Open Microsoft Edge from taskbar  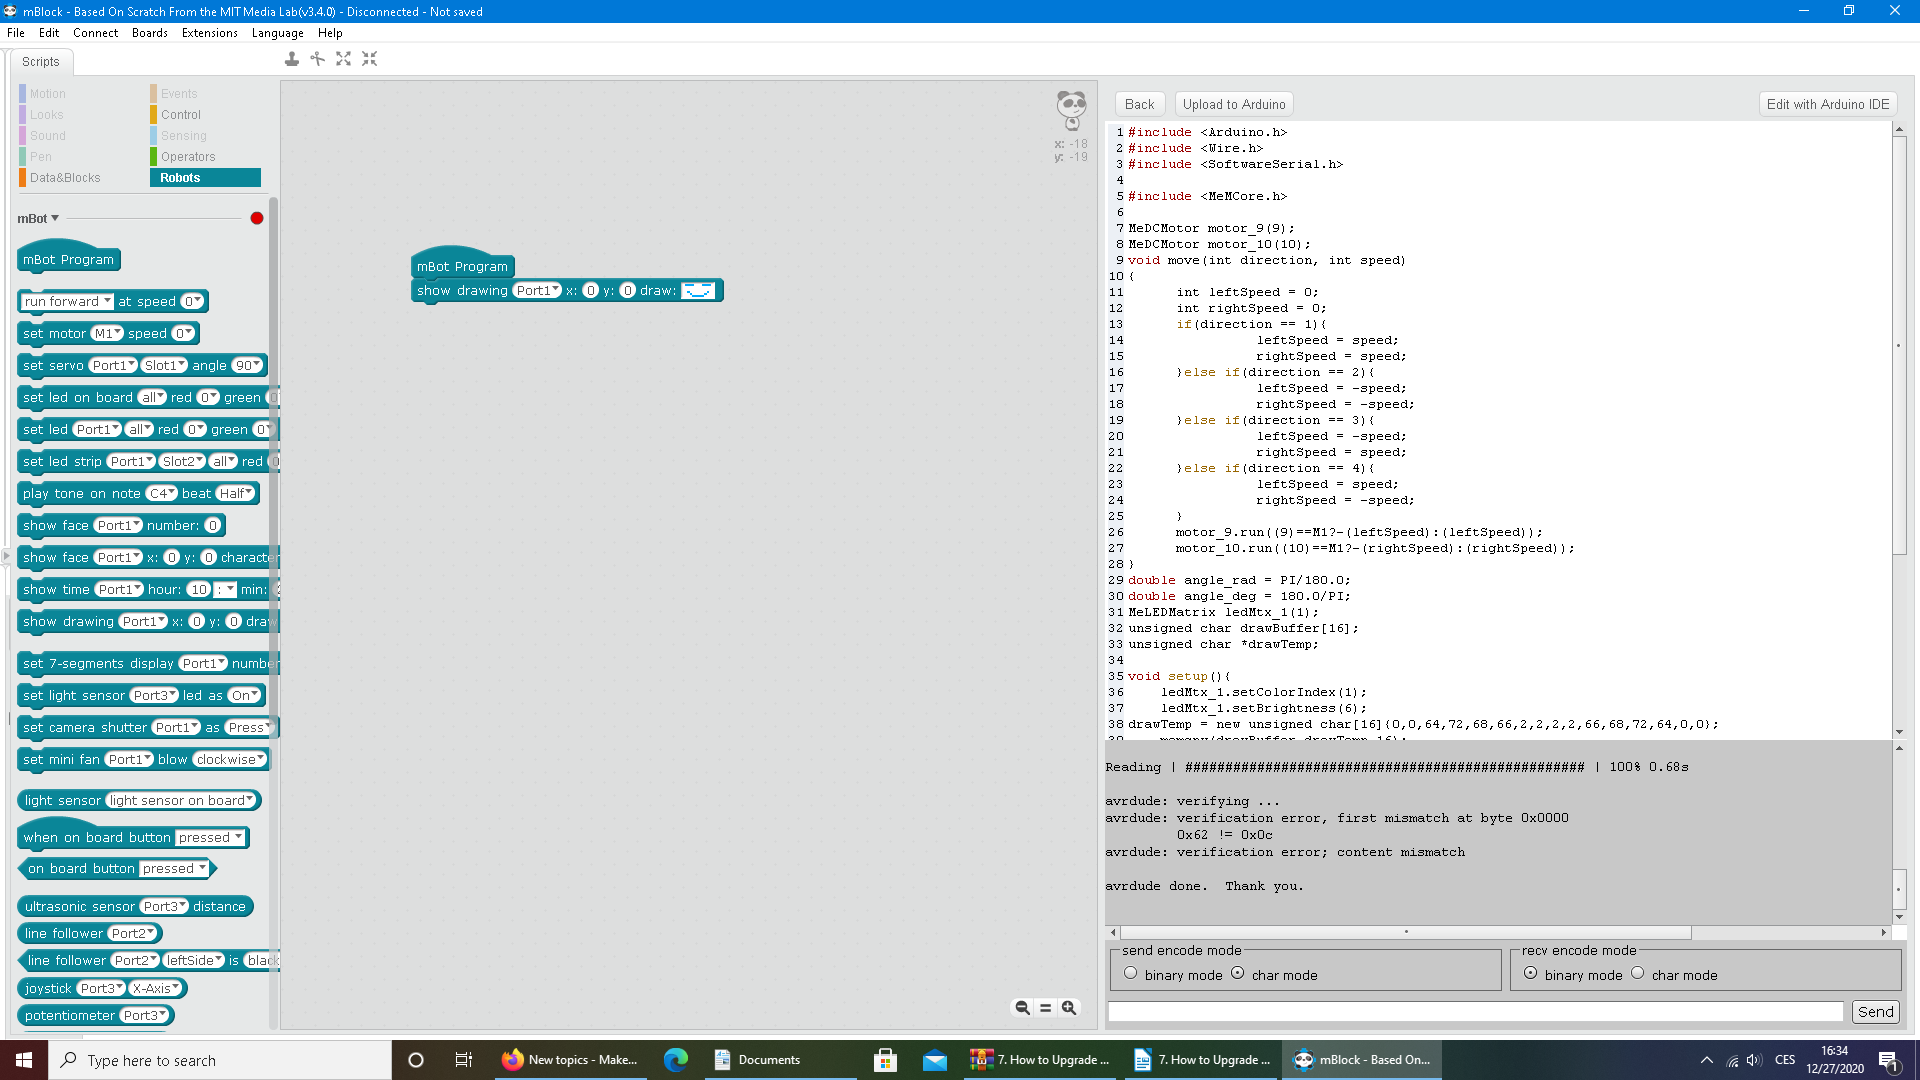pyautogui.click(x=676, y=1060)
